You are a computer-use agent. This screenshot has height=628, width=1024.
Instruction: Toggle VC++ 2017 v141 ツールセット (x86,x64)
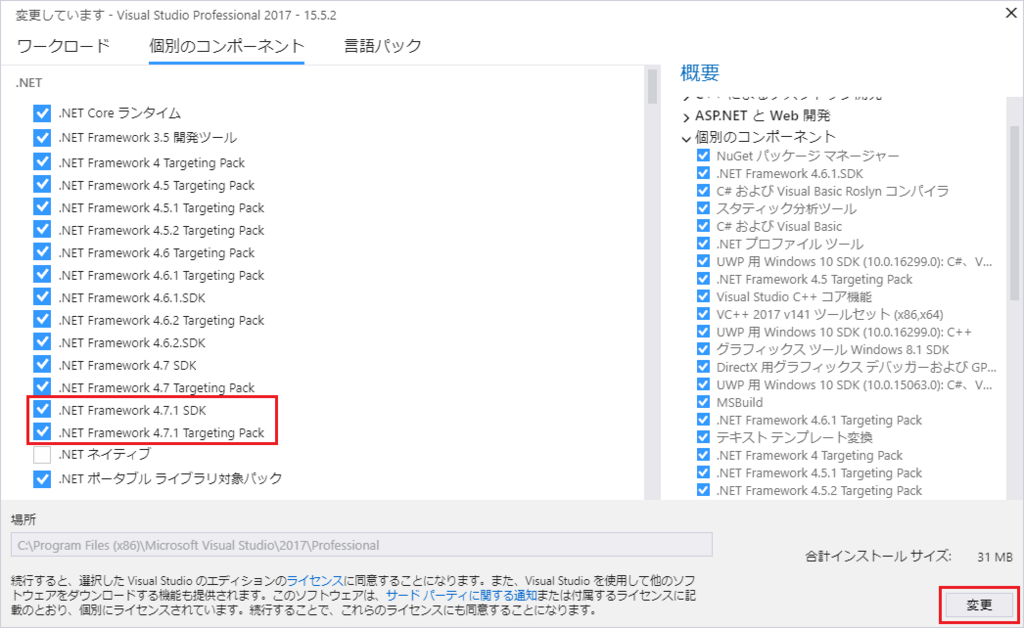coord(703,315)
